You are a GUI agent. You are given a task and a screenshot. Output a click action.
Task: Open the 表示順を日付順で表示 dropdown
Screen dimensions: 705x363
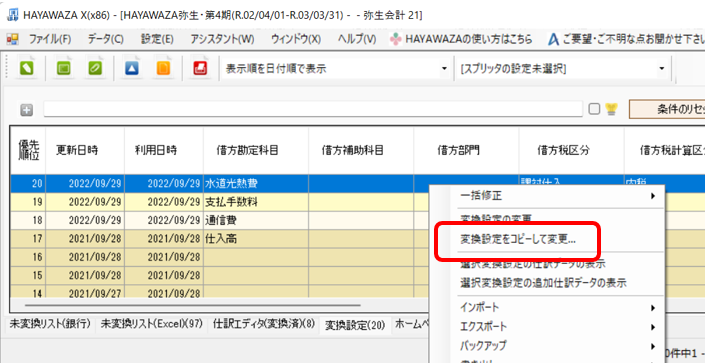pyautogui.click(x=444, y=69)
